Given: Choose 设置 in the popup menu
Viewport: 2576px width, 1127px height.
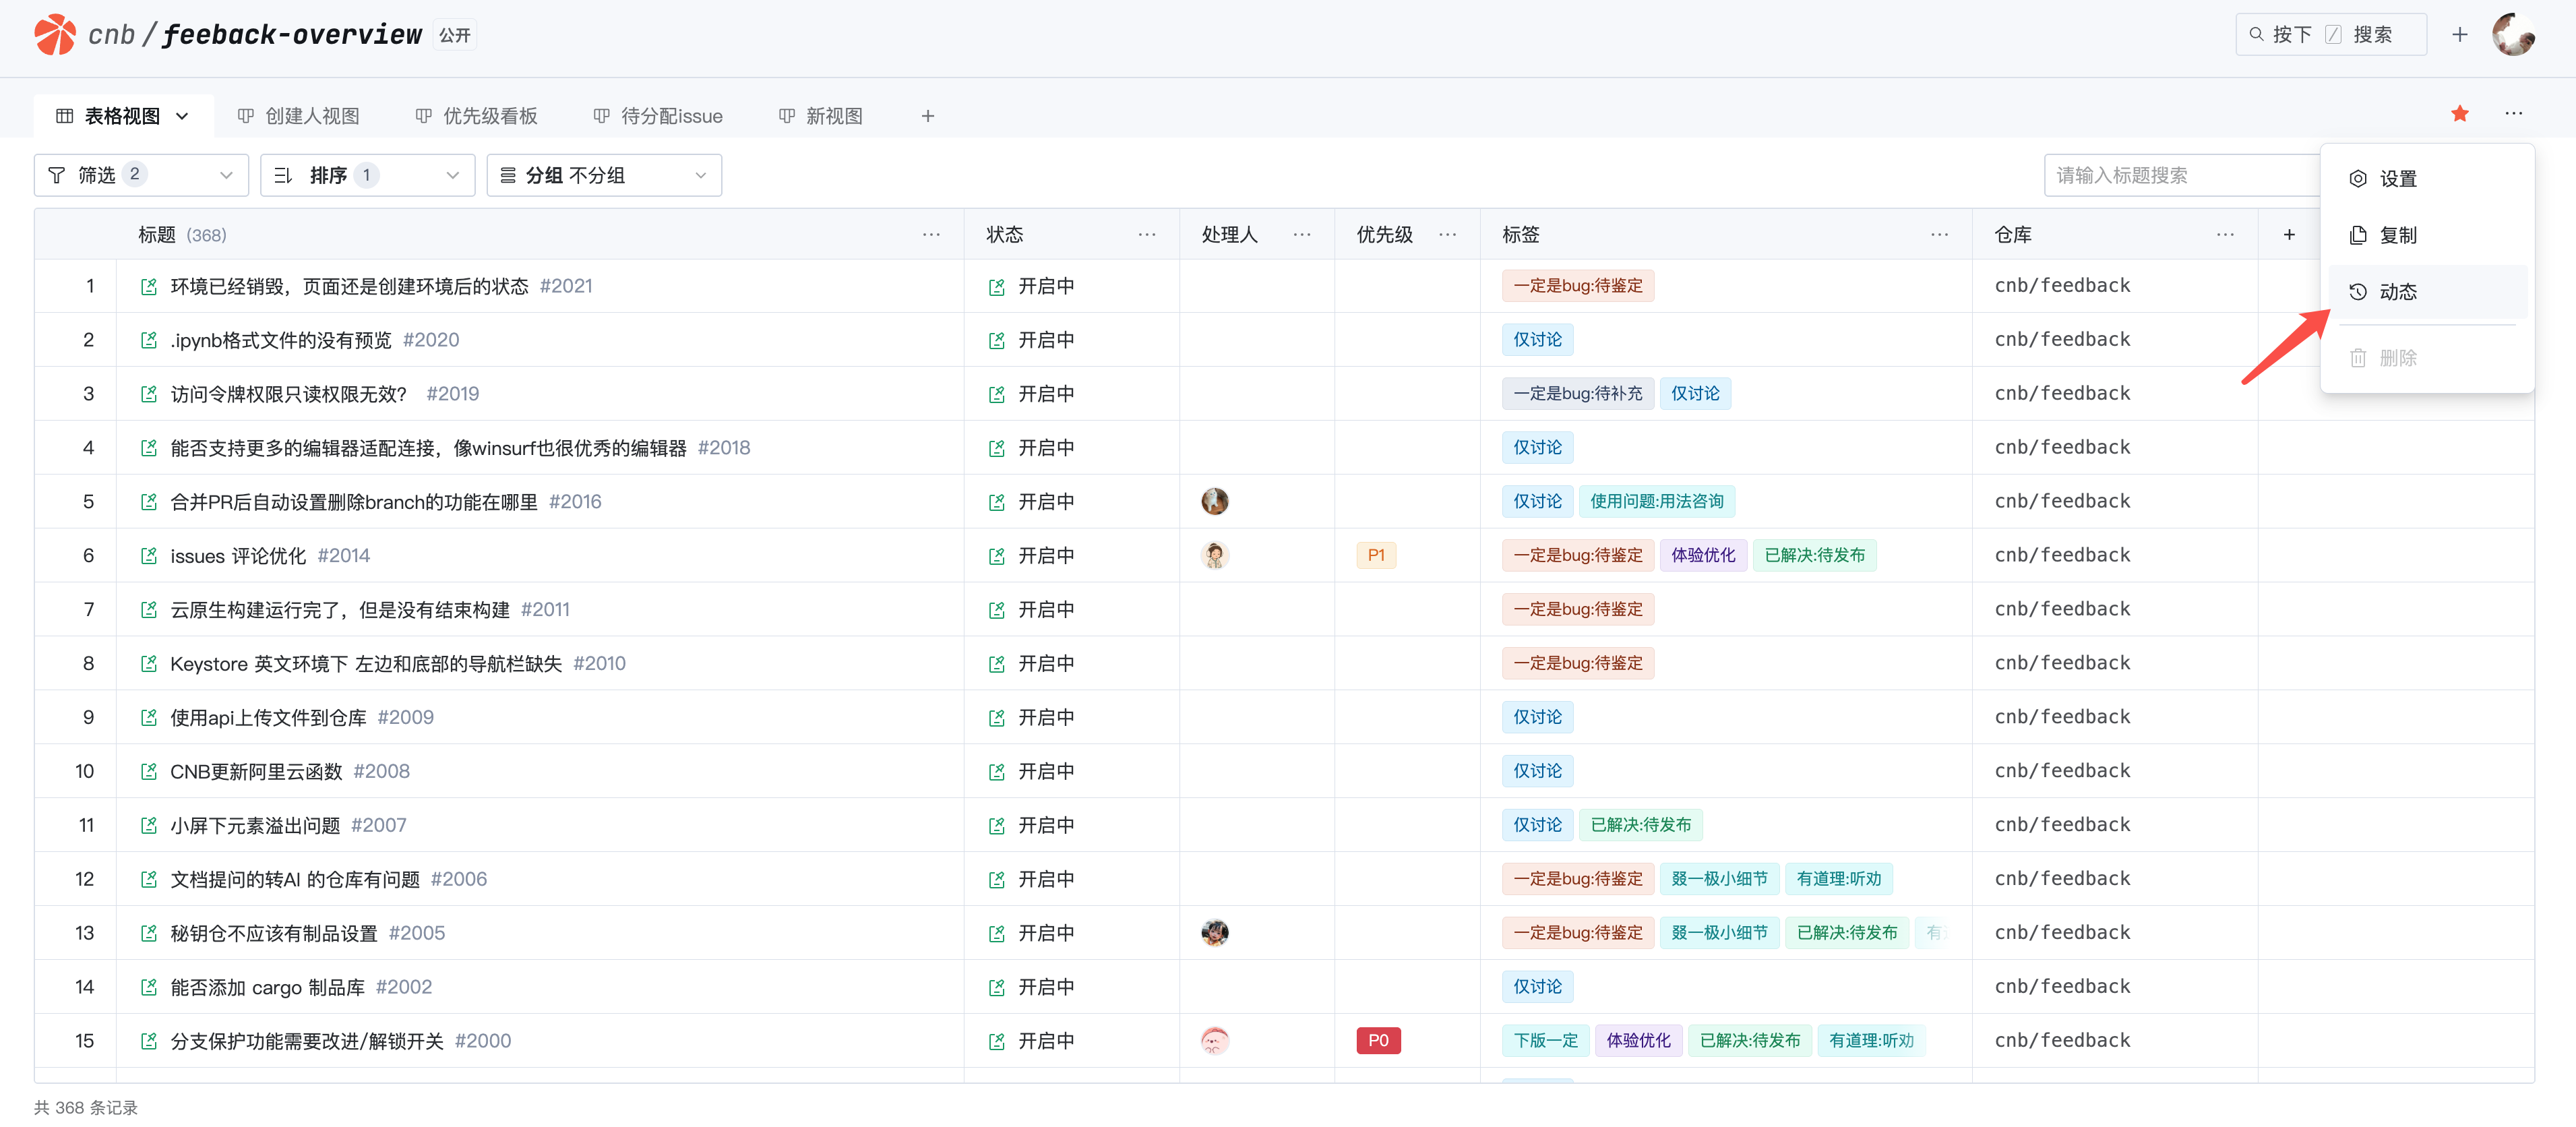Looking at the screenshot, I should point(2397,179).
